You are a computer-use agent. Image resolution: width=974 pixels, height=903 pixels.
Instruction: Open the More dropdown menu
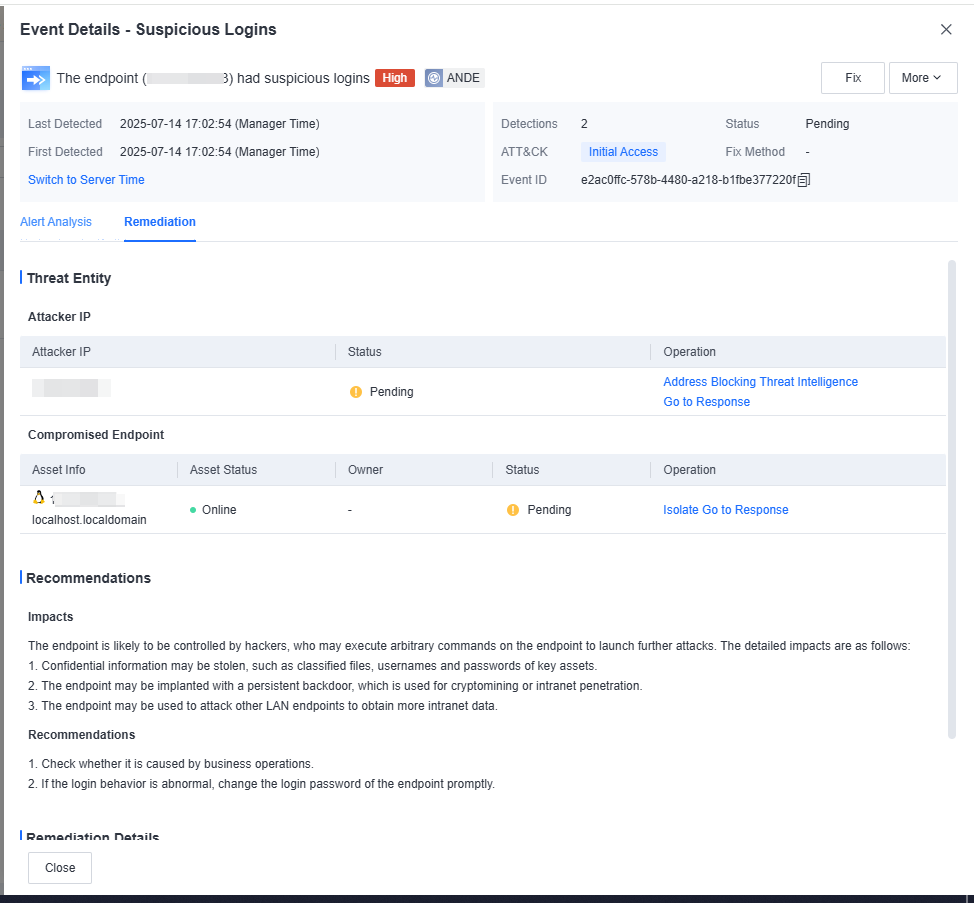tap(922, 78)
